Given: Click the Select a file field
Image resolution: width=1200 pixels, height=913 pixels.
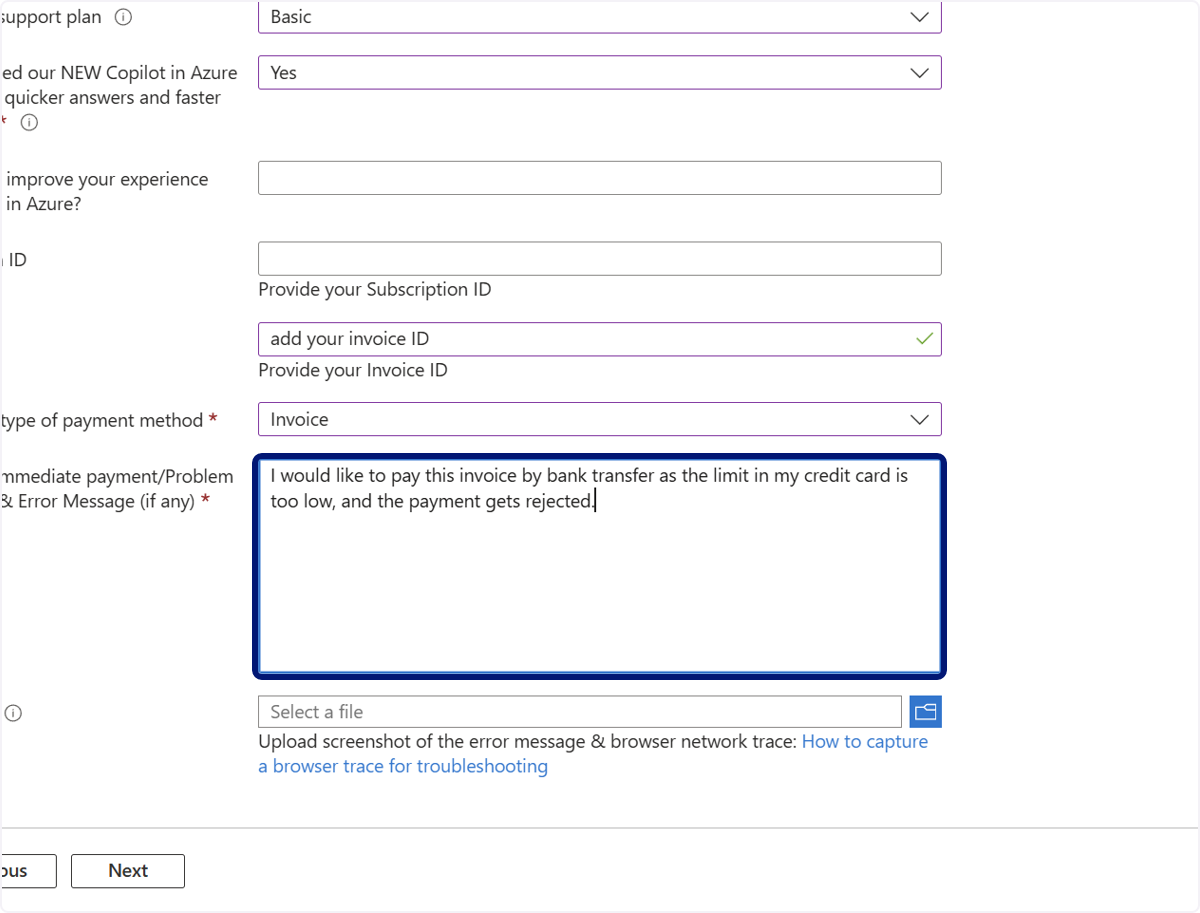Looking at the screenshot, I should (x=580, y=712).
